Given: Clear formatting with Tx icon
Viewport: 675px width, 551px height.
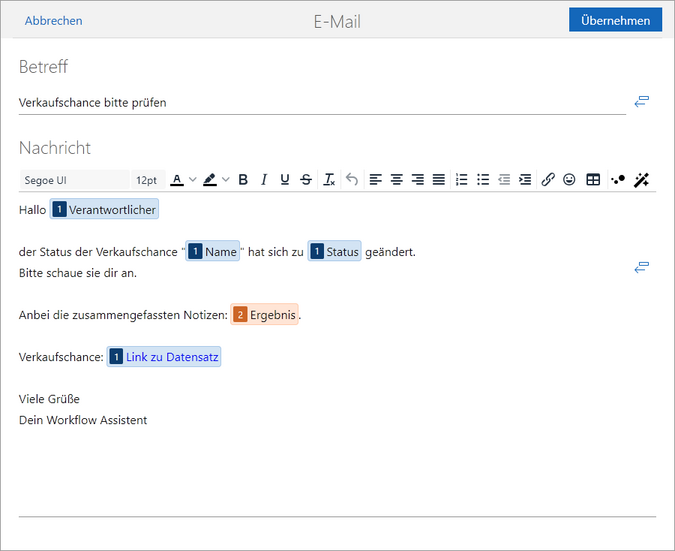Looking at the screenshot, I should point(329,180).
